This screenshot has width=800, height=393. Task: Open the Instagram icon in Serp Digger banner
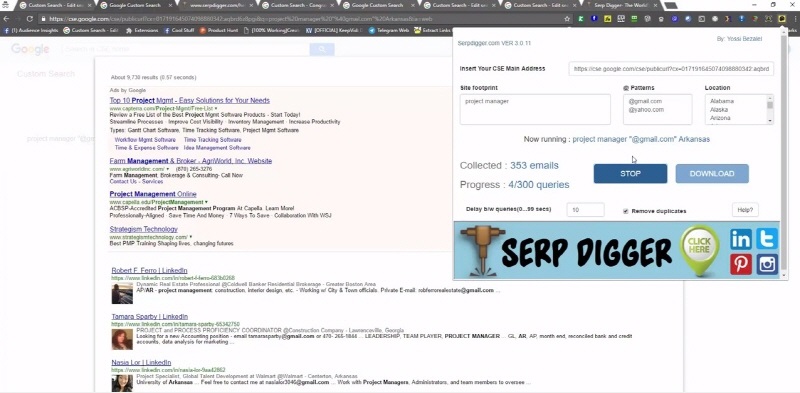(x=767, y=264)
